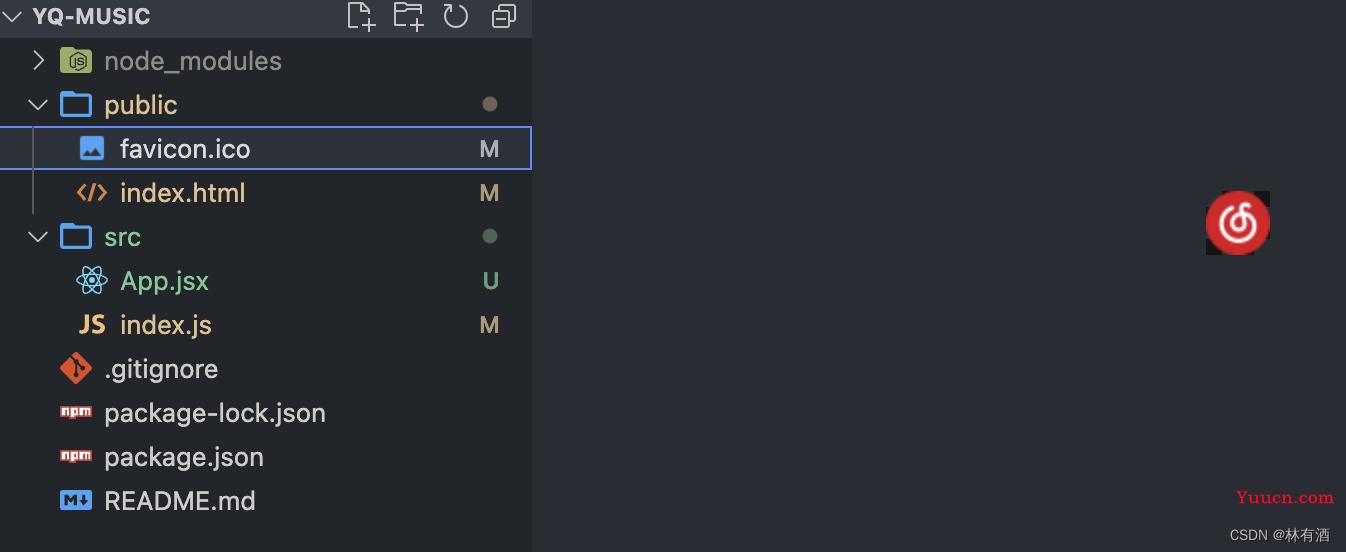
Task: Click the React icon beside App.jsx
Action: pyautogui.click(x=92, y=281)
